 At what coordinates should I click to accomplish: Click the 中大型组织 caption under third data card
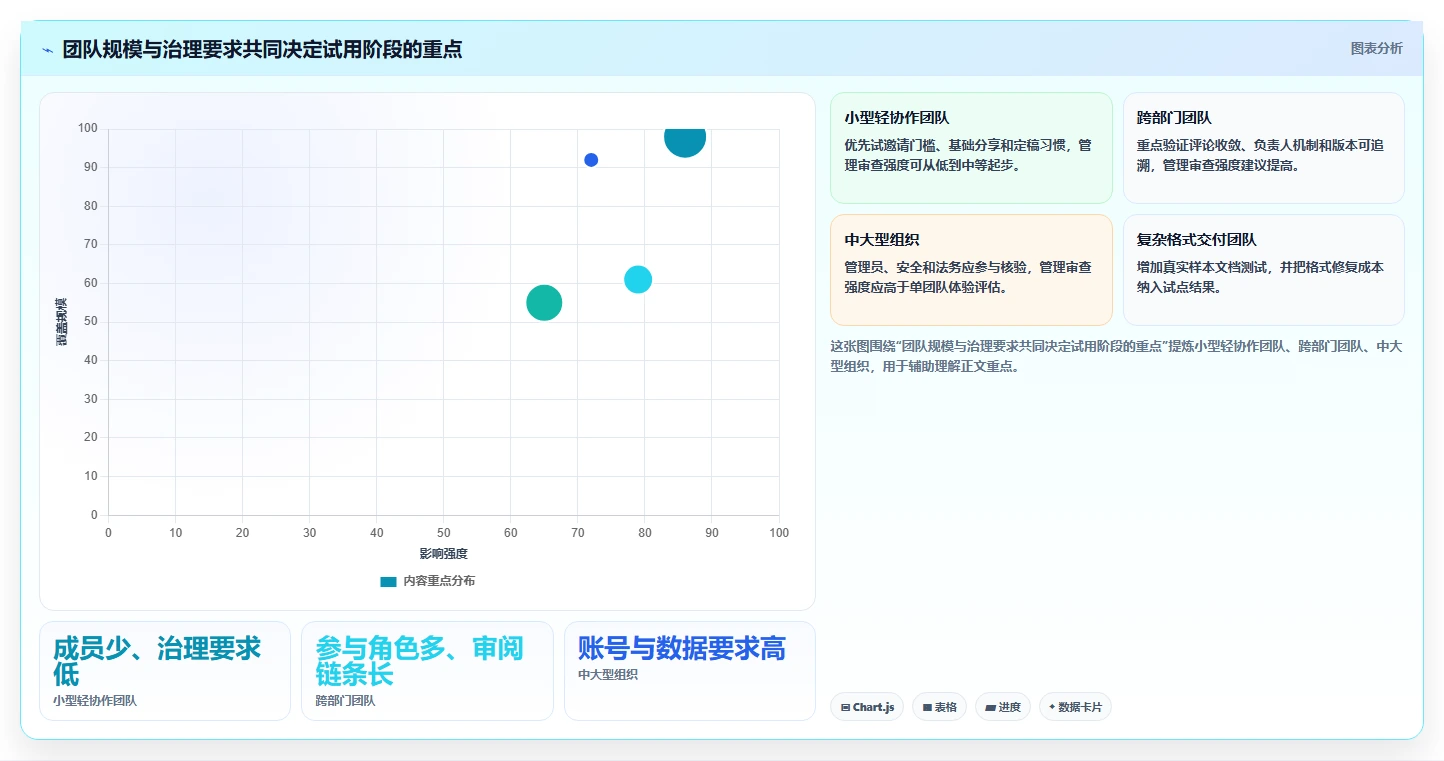coord(608,675)
